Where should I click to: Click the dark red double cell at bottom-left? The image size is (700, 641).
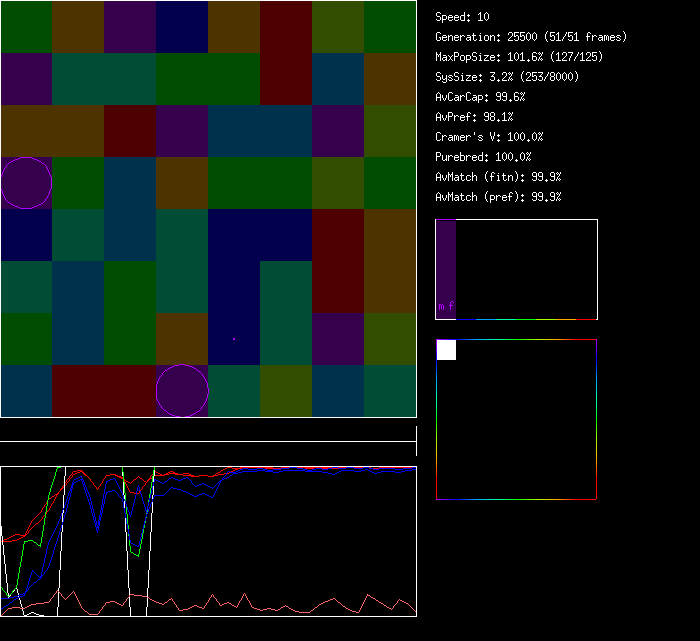tap(104, 391)
